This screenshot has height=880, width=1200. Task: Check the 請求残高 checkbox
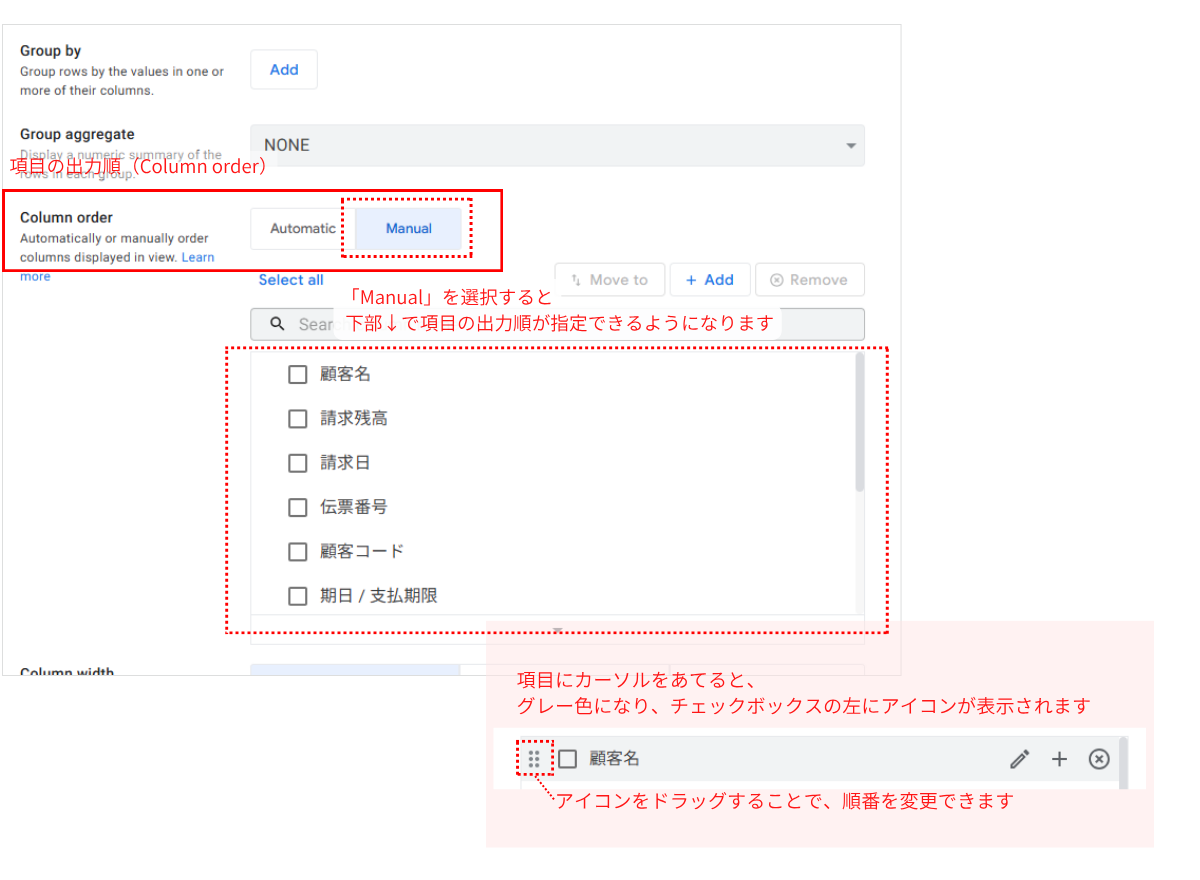click(x=297, y=418)
